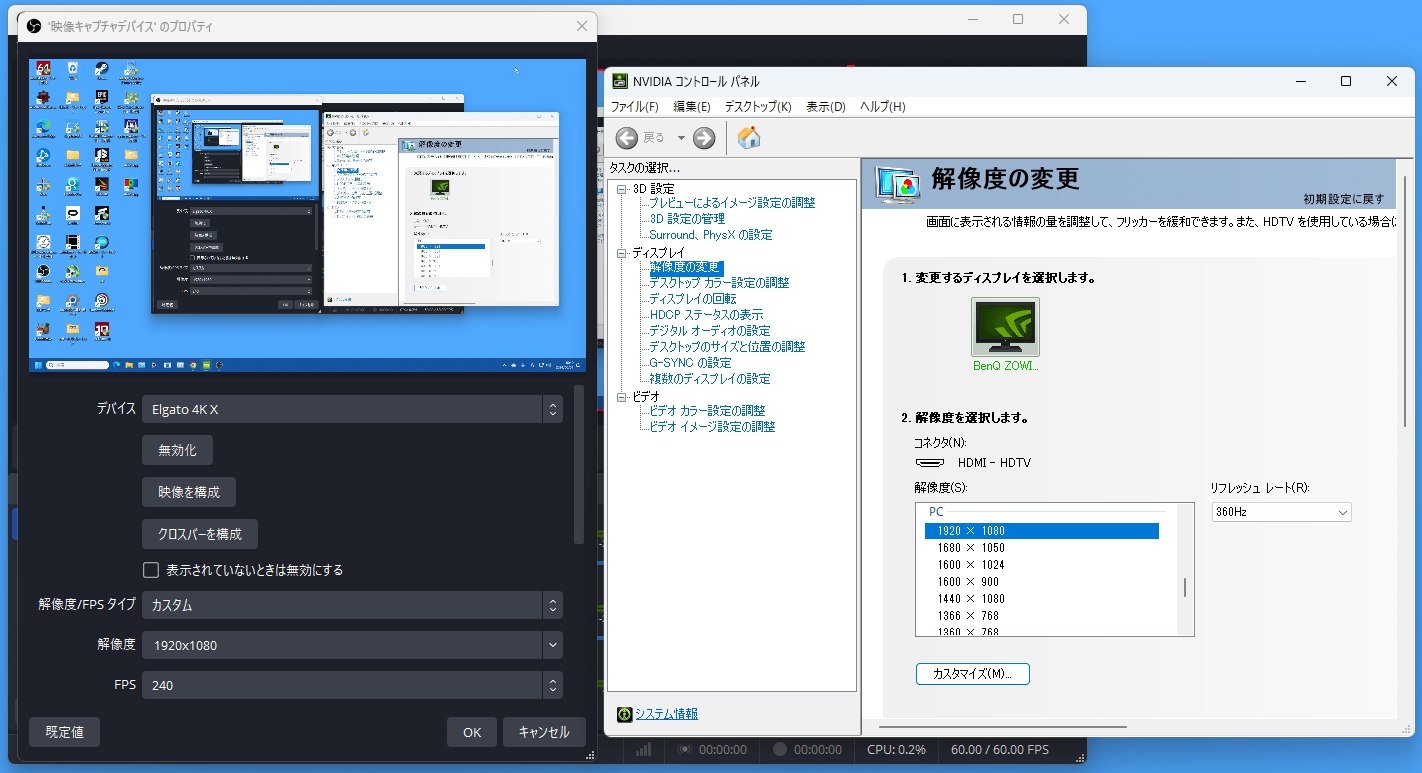Image resolution: width=1422 pixels, height=773 pixels.
Task: Click the HDMI connector icon
Action: pos(930,463)
